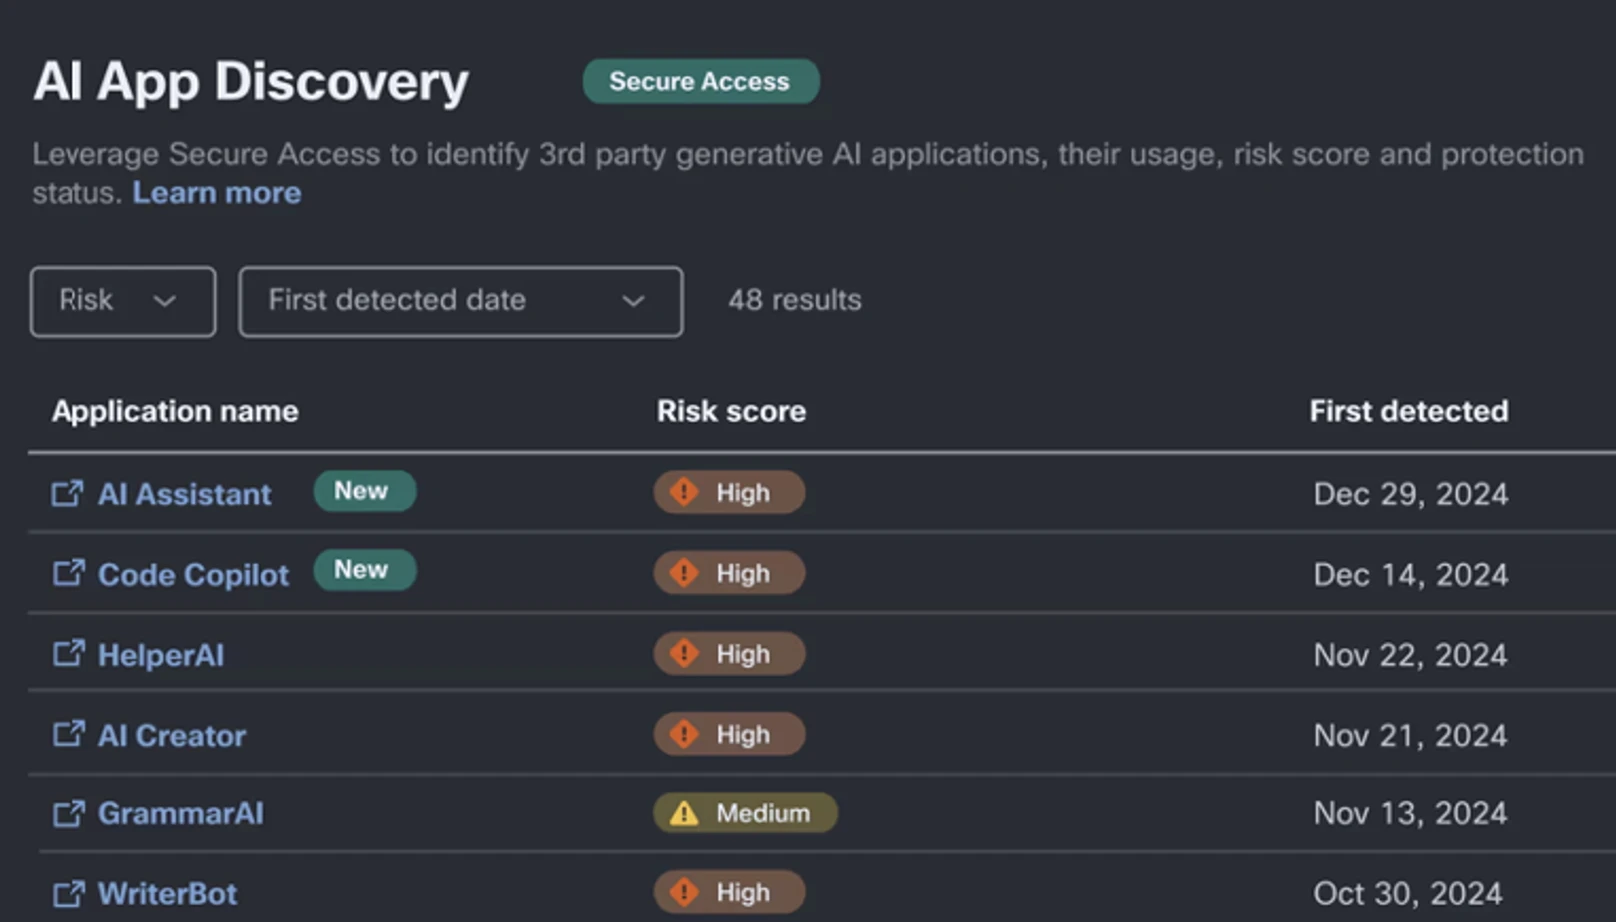Click the external link icon beside AI Assistant
Image resolution: width=1616 pixels, height=922 pixels.
pyautogui.click(x=66, y=493)
